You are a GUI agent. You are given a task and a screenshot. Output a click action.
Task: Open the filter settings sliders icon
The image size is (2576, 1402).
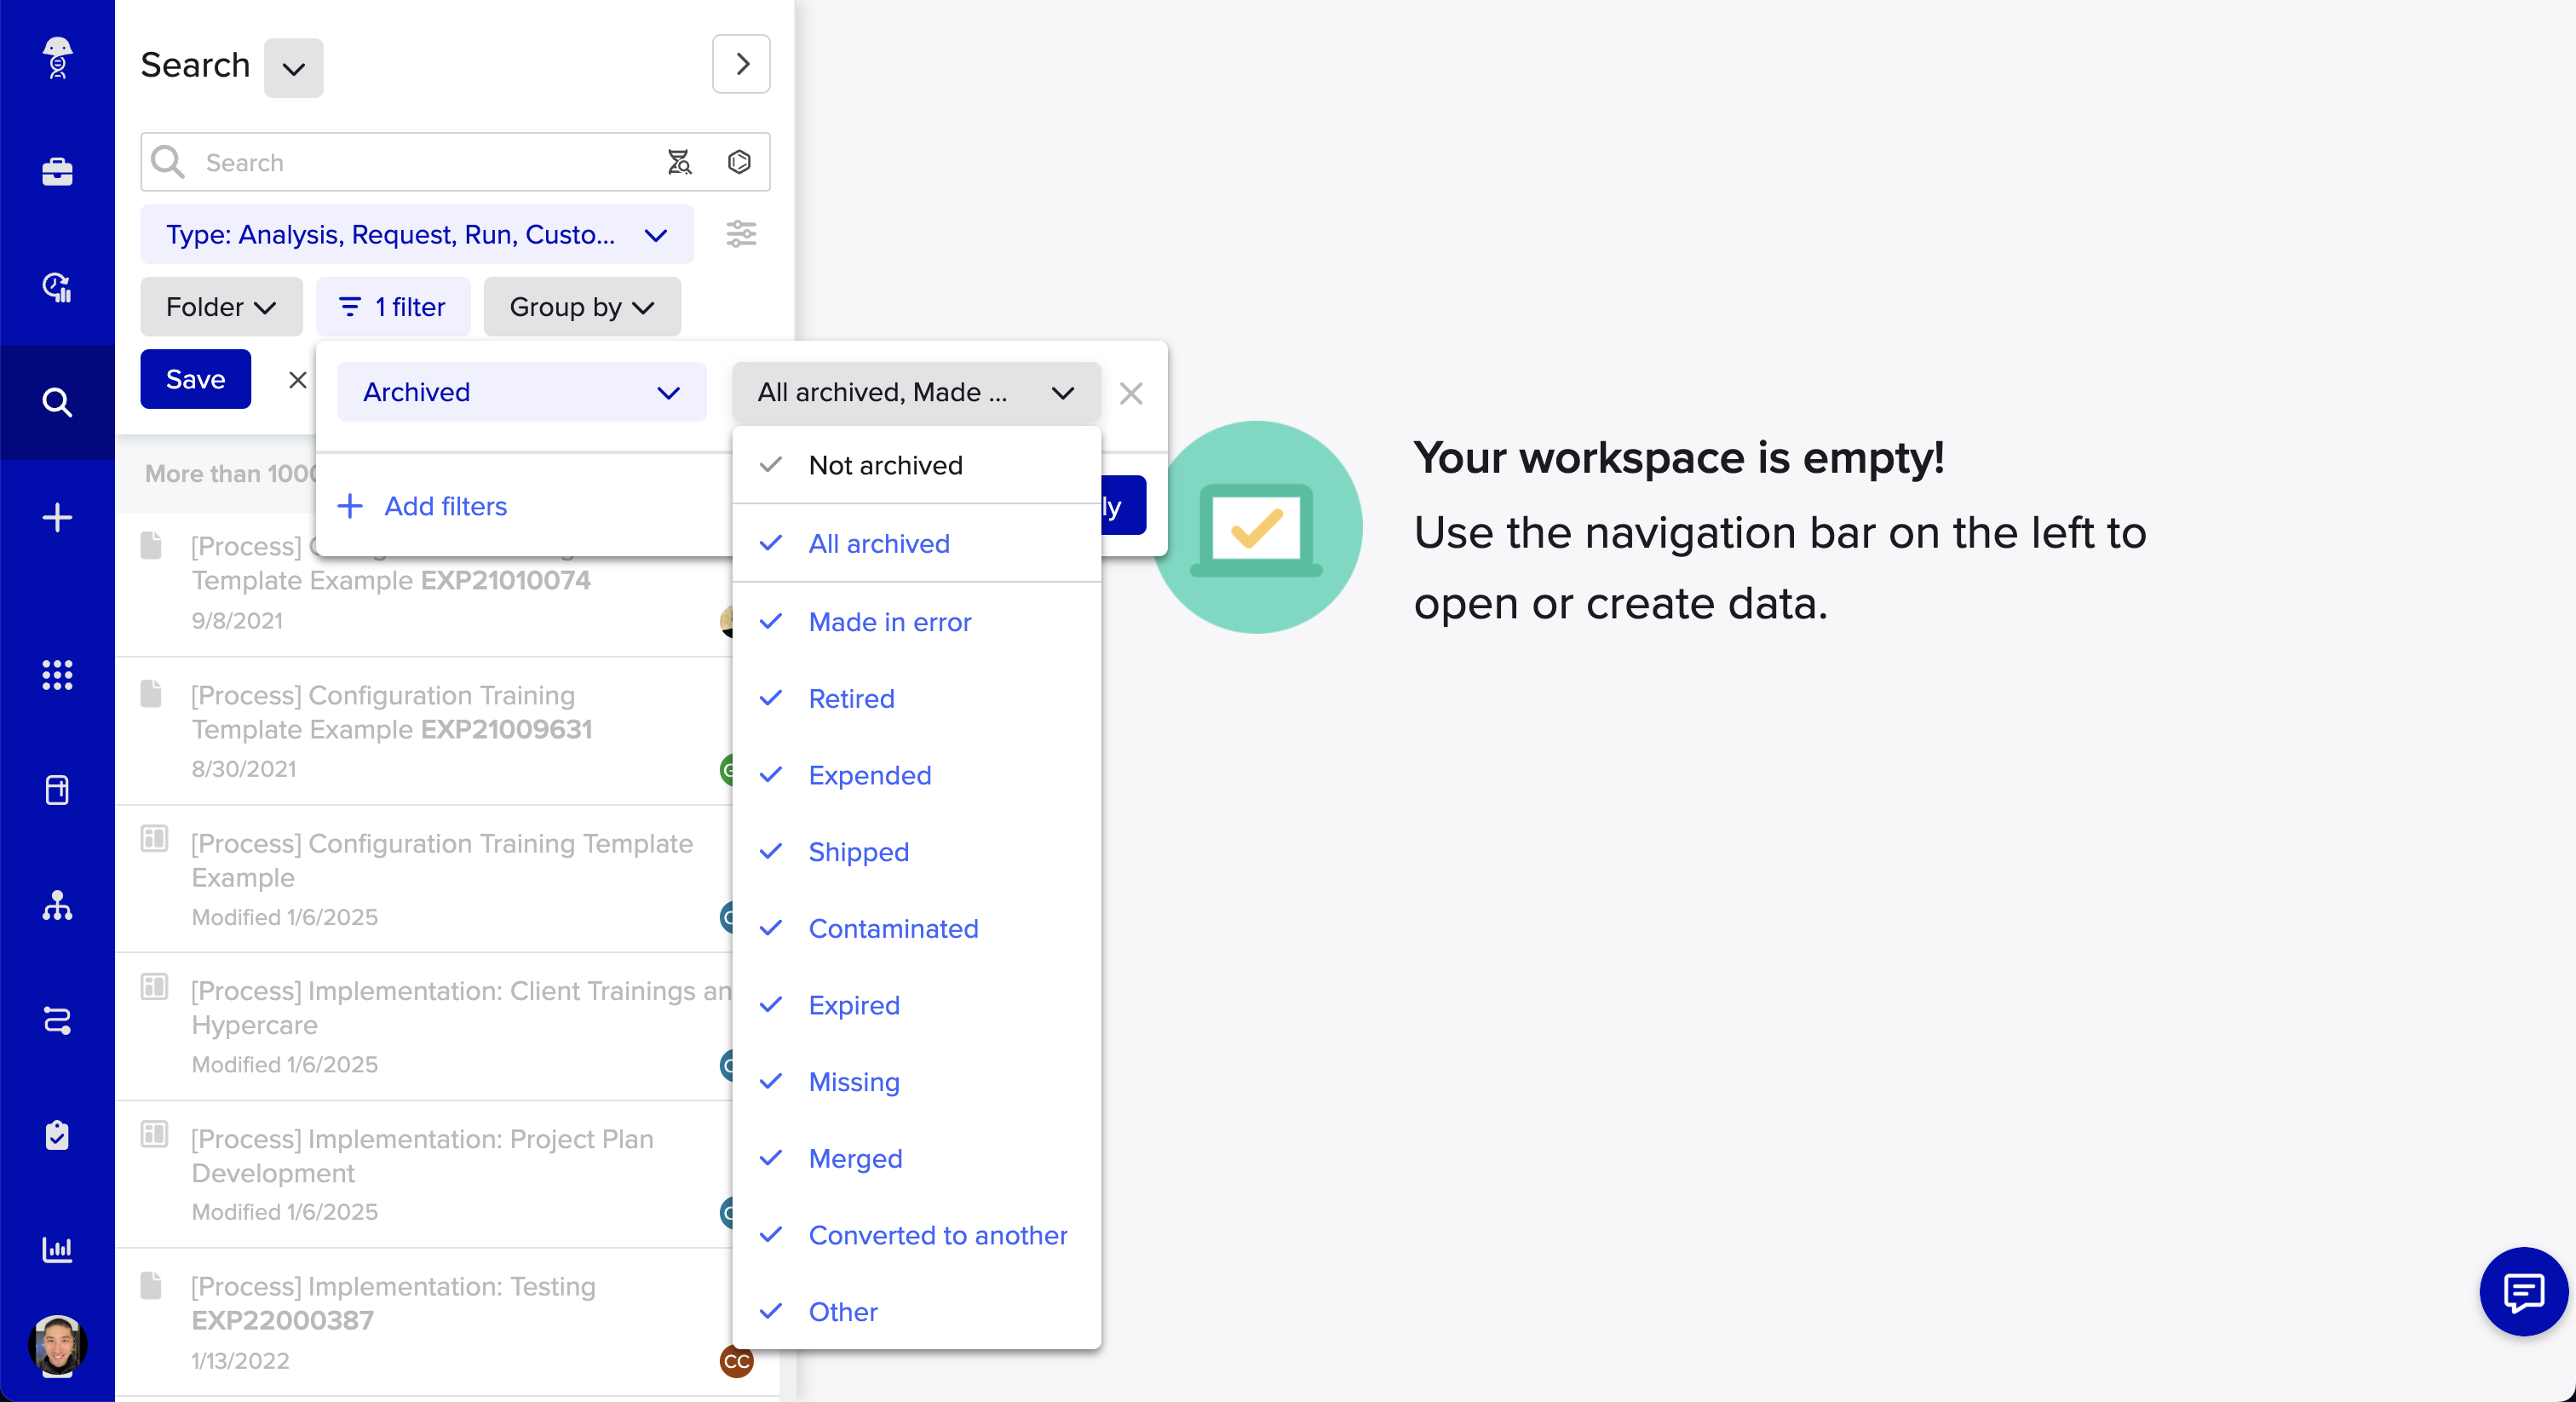(x=741, y=234)
